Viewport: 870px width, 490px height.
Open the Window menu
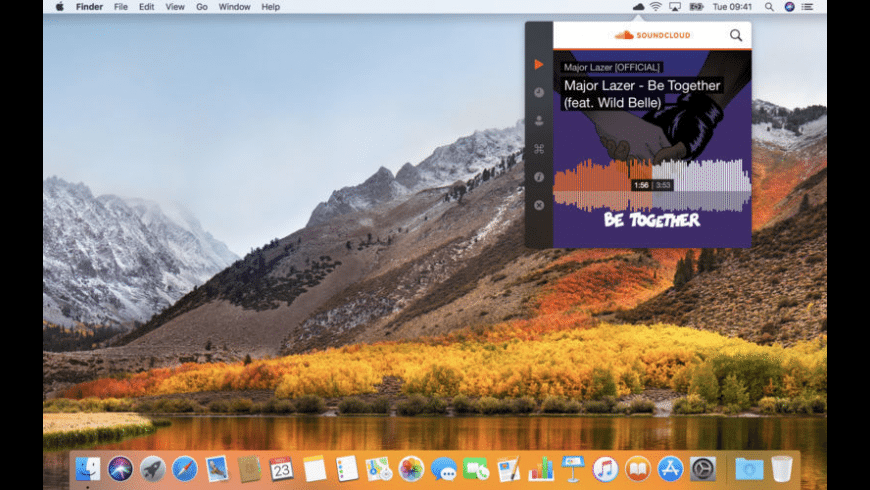(x=234, y=7)
